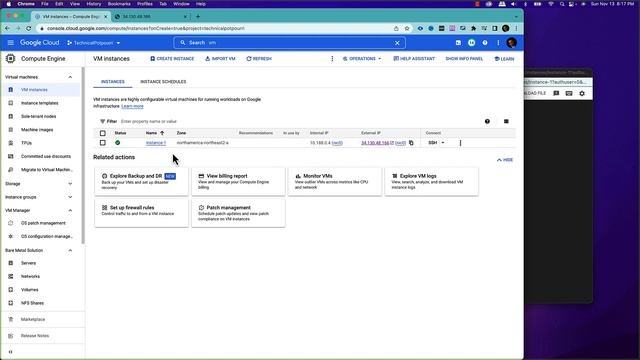Viewport: 640px width, 360px height.
Task: Open the Chrome History menu
Action: coord(93,4)
